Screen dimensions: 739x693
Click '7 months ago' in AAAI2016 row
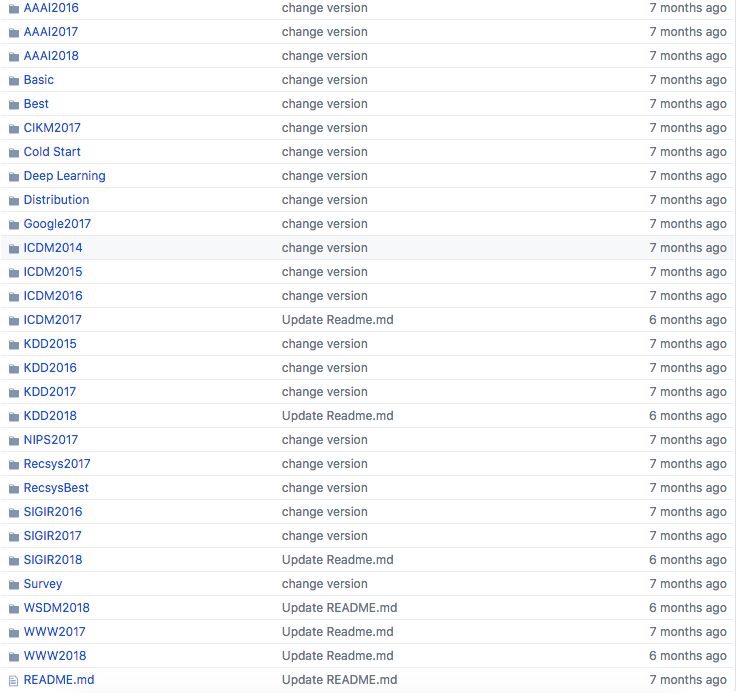pos(688,8)
